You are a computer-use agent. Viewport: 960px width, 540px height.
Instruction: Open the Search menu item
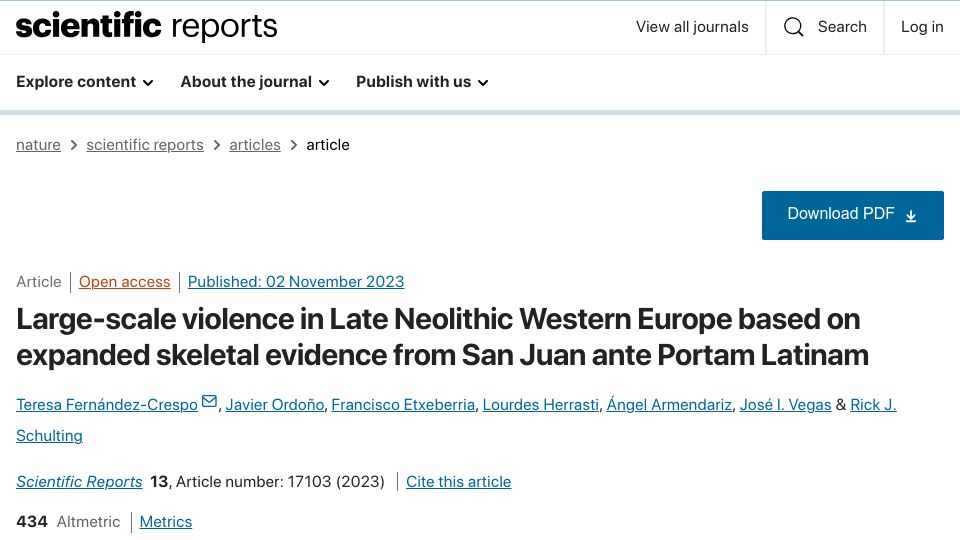tap(825, 27)
